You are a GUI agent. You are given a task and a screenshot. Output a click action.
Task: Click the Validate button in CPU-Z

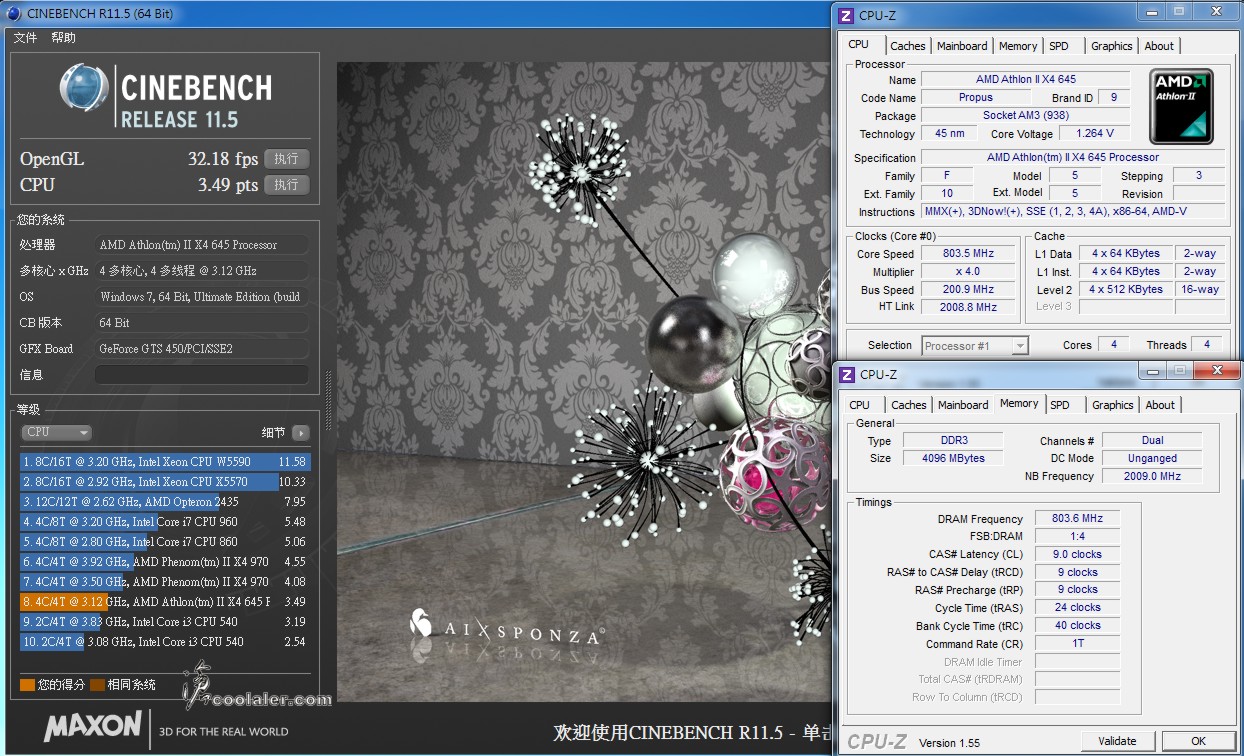pyautogui.click(x=1117, y=741)
